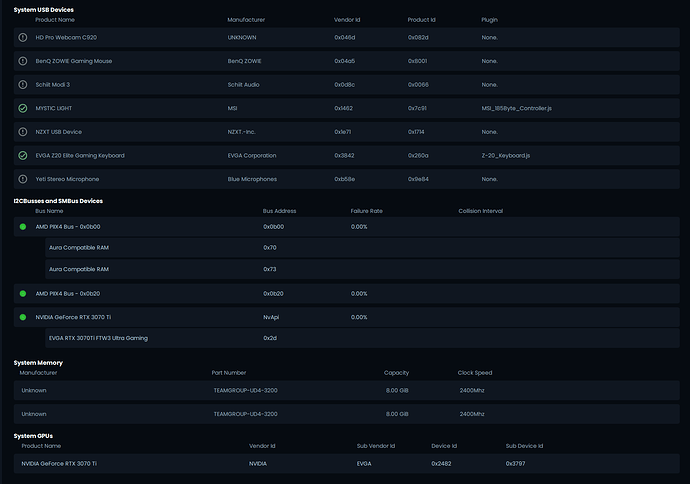Select Yeti Stereo Microphone product name
Viewport: 690px width, 484px height.
point(67,179)
